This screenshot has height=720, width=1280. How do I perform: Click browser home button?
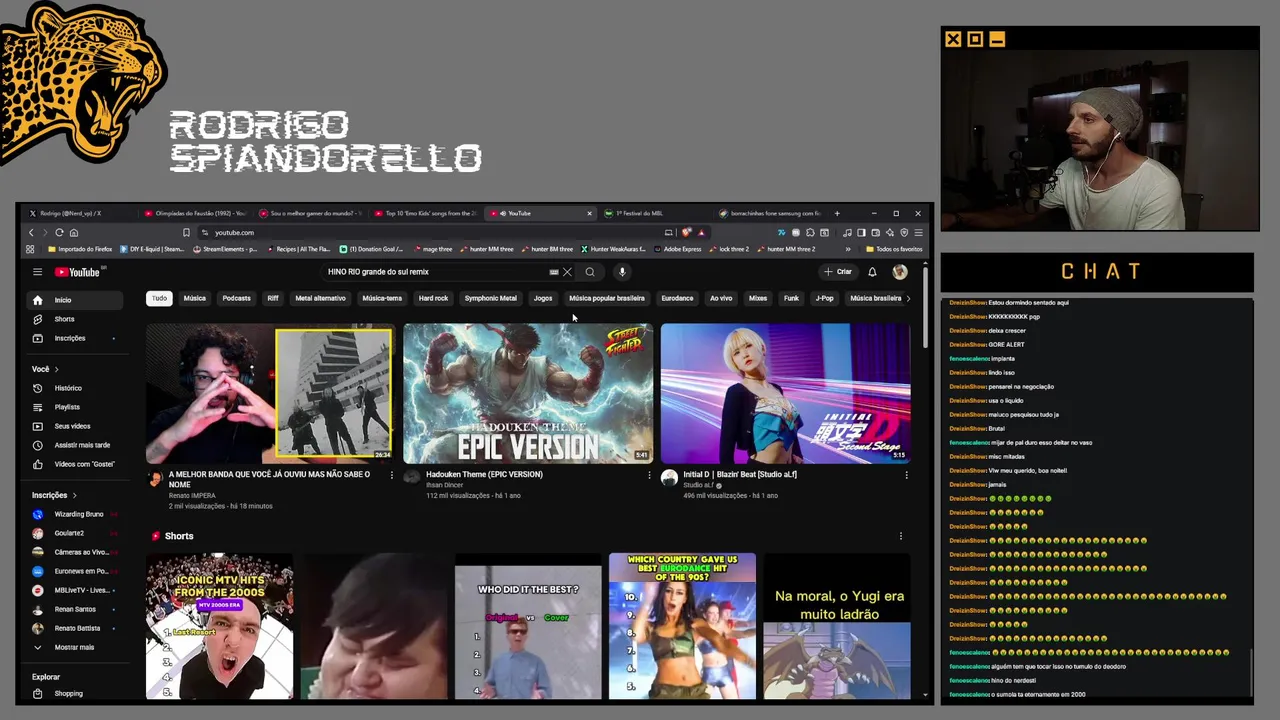pos(74,232)
